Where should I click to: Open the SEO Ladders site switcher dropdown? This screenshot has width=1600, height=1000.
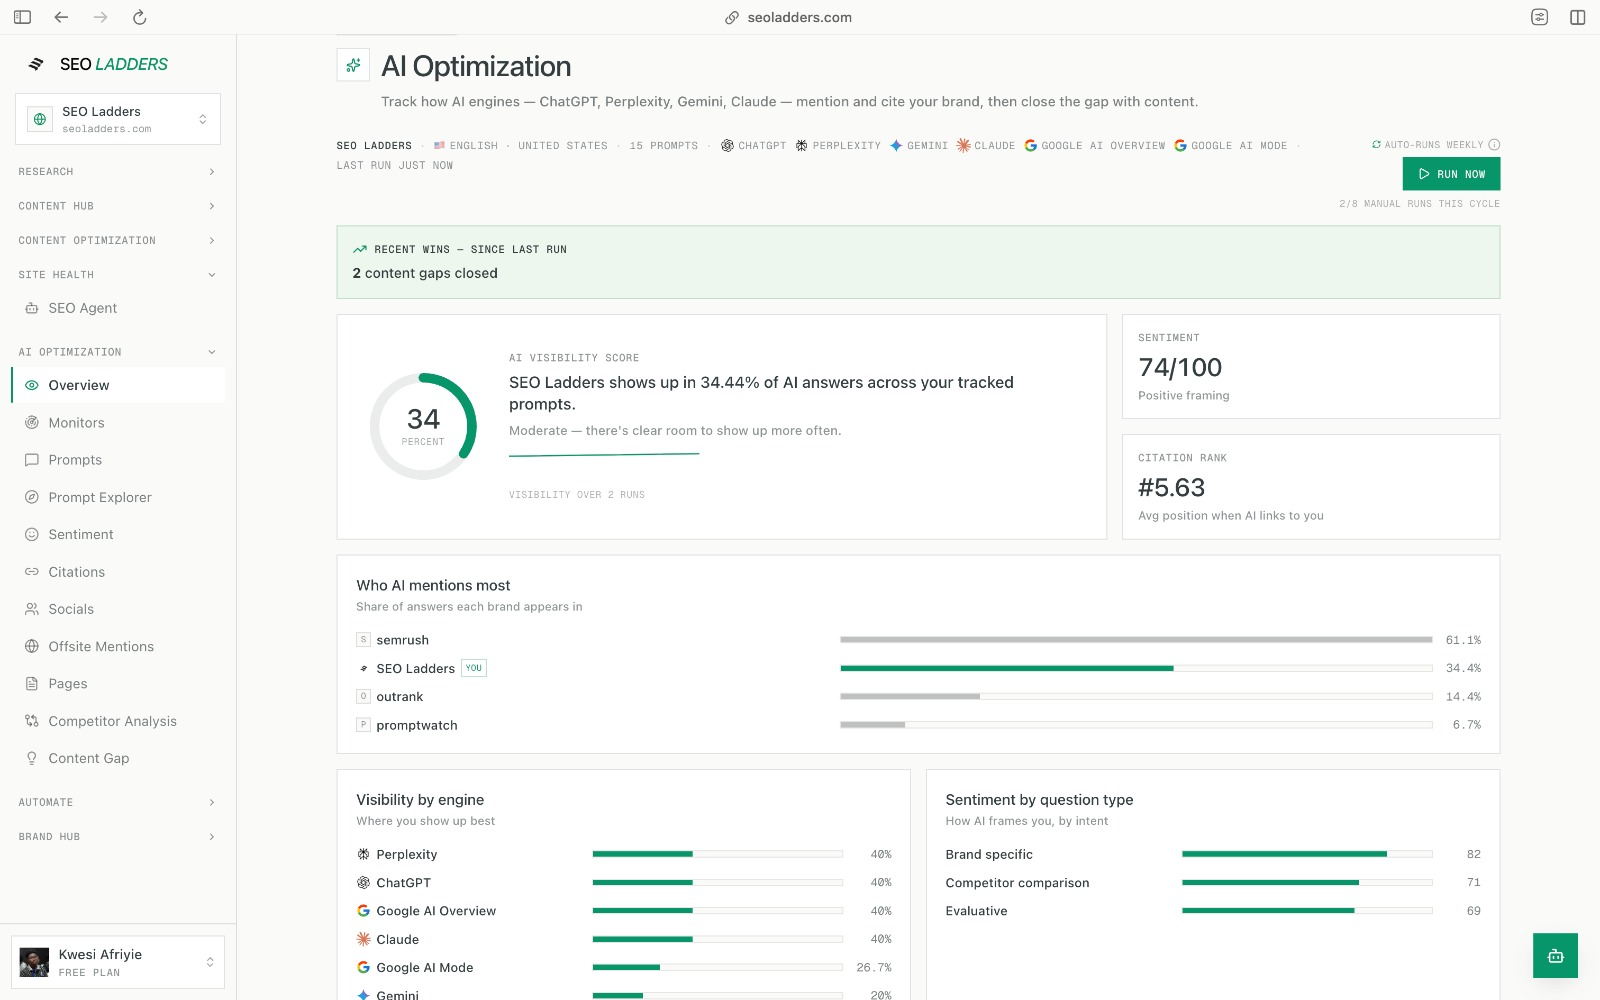(x=118, y=119)
